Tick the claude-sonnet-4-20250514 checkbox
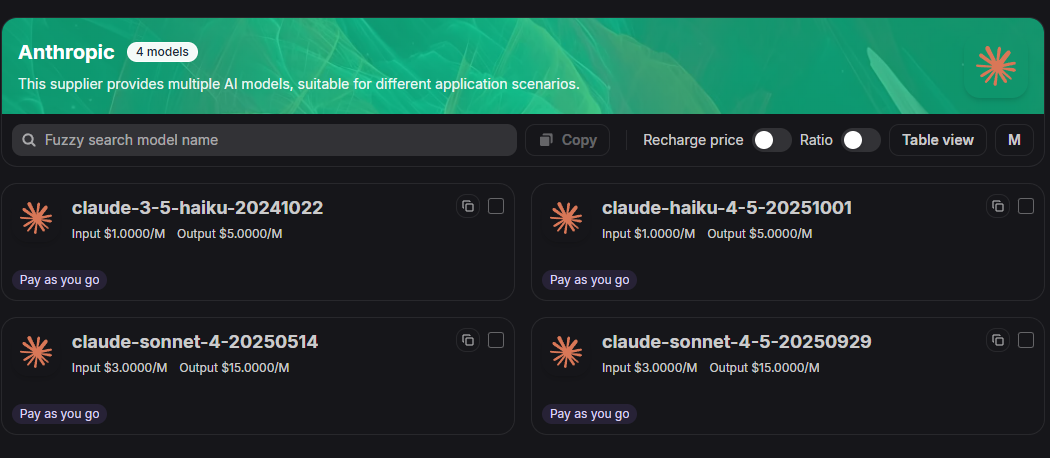Screen dimensions: 1050x458 pyautogui.click(x=496, y=340)
